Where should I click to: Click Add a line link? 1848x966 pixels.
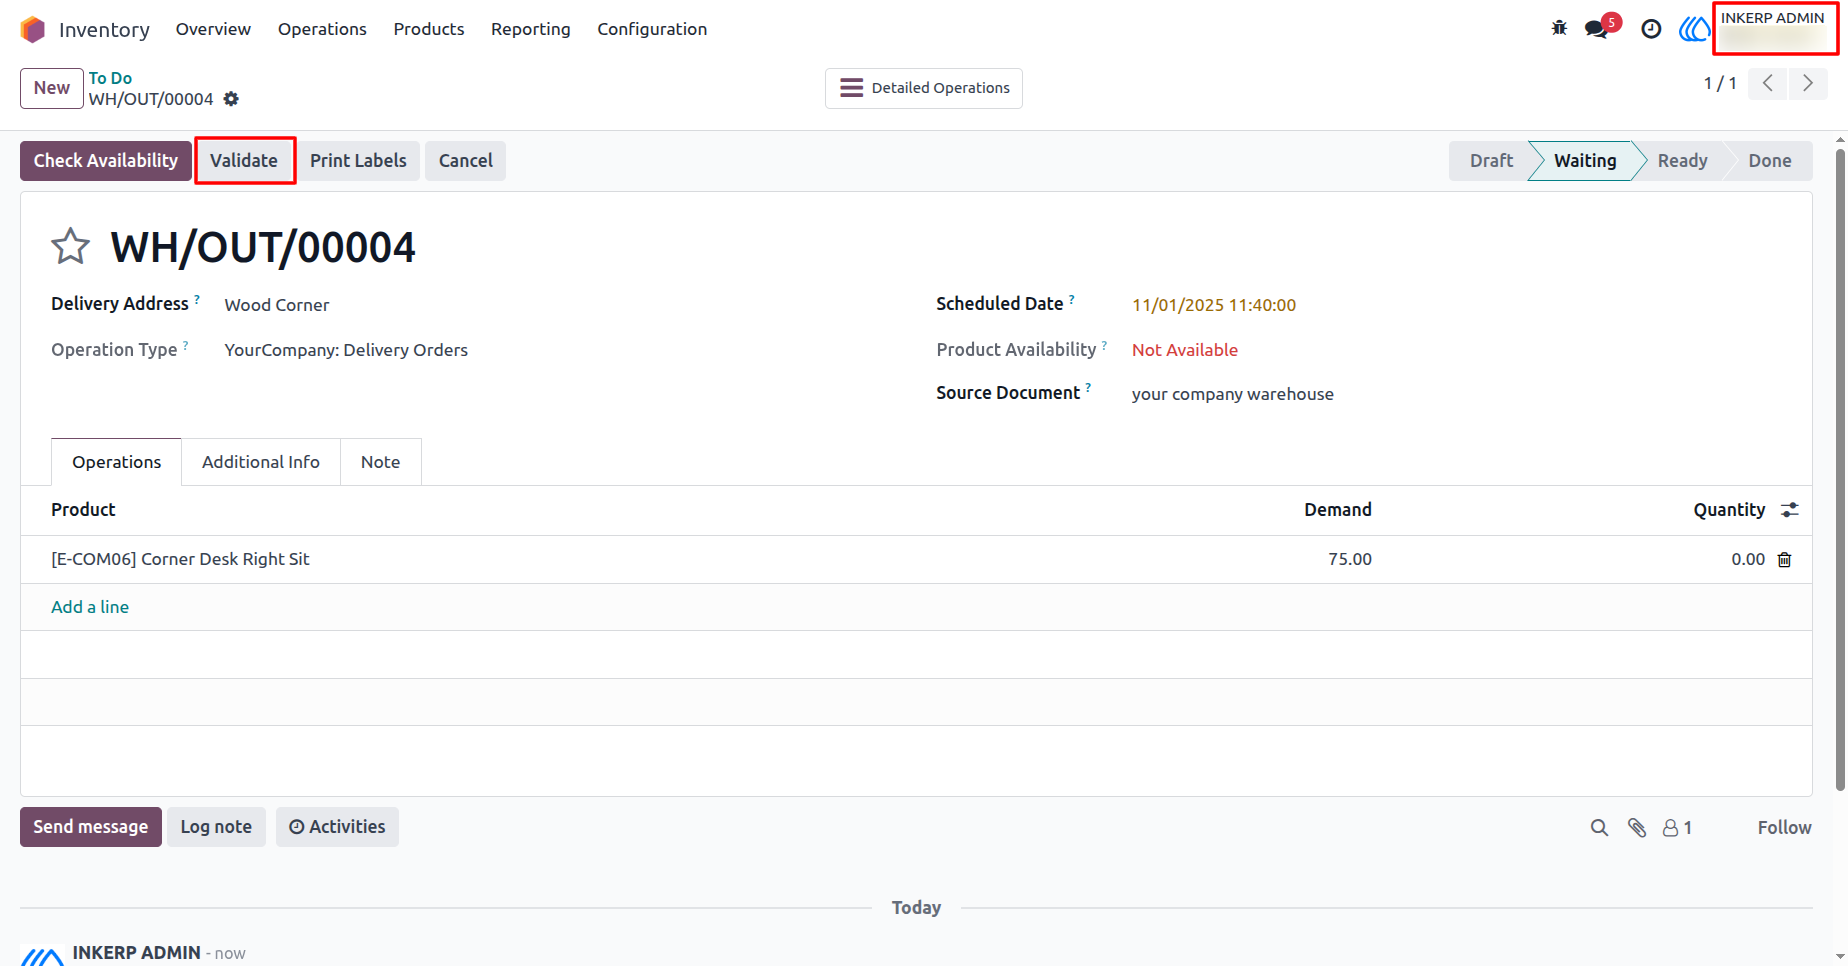(x=90, y=607)
